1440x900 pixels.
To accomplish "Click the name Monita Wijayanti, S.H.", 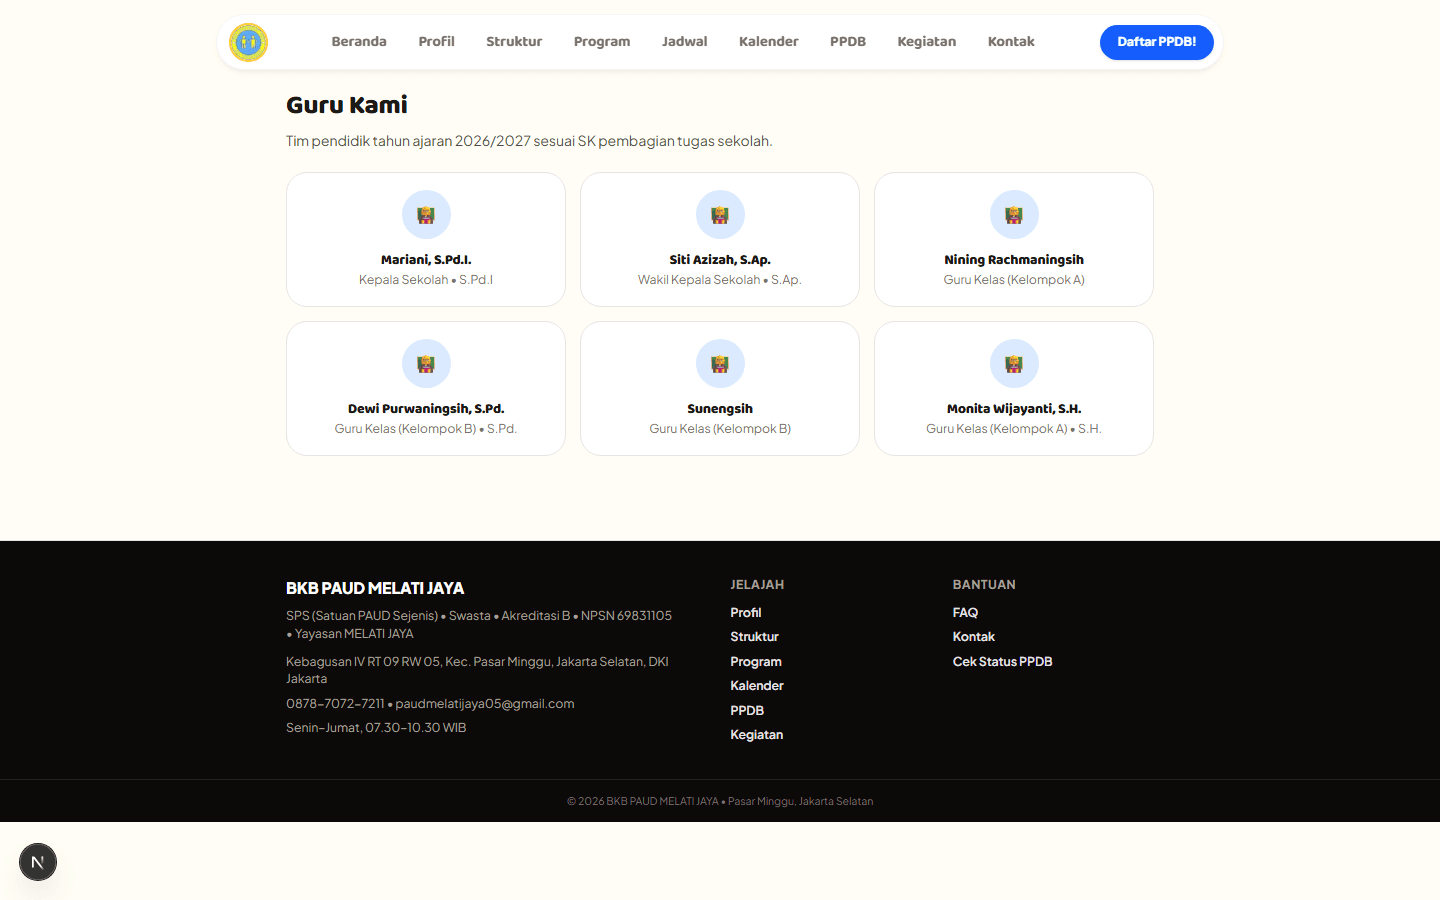I will point(1014,409).
